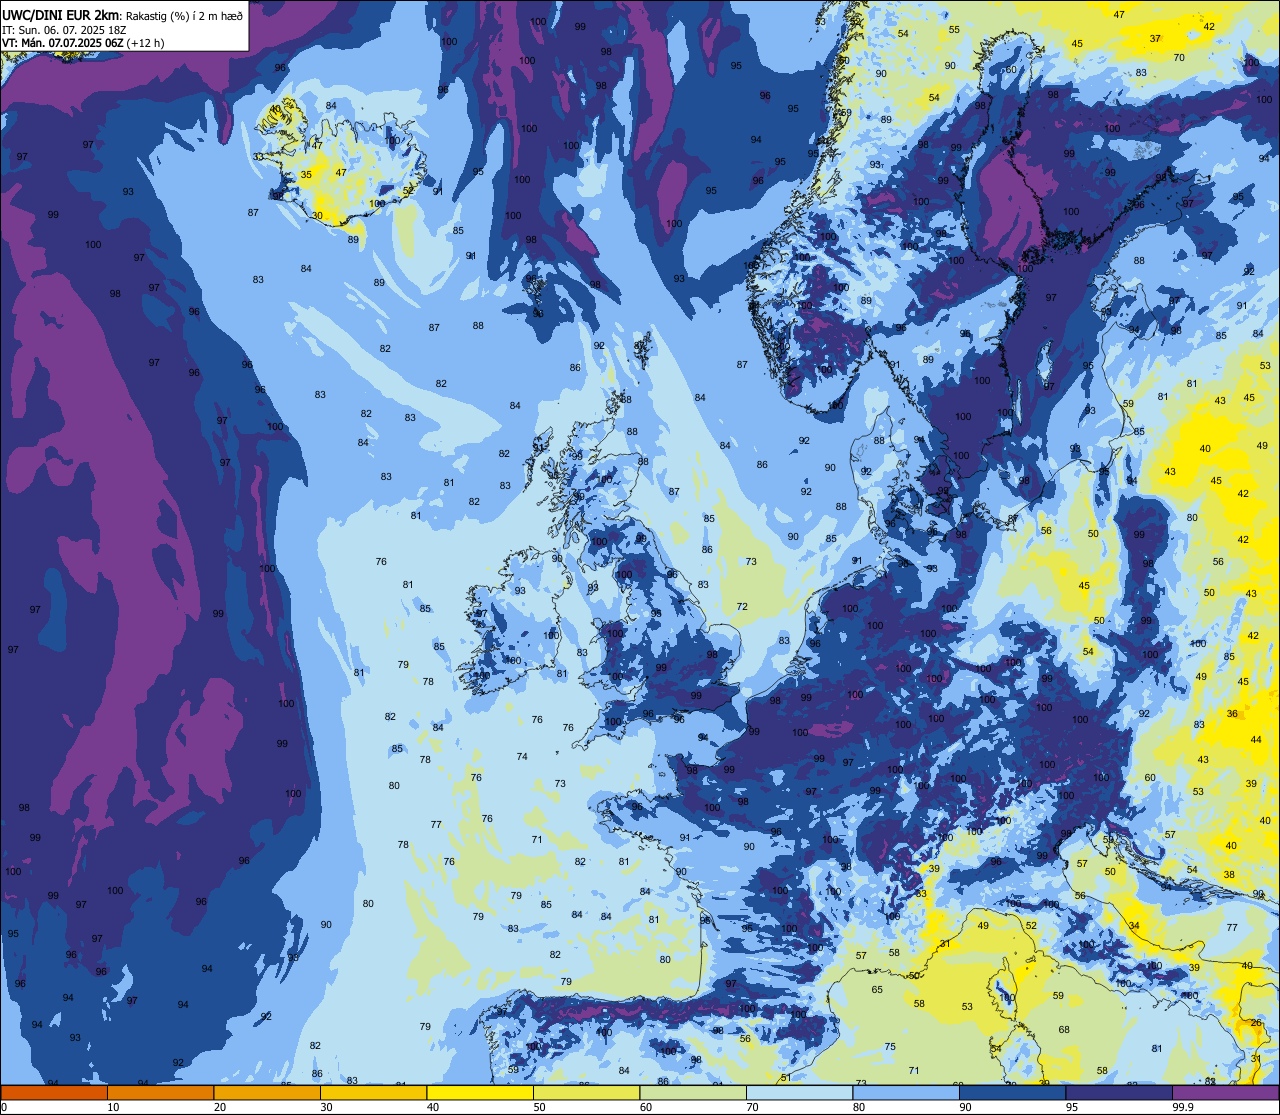The width and height of the screenshot is (1280, 1115).
Task: Pick the purple above-99.9 legend swatch
Action: [1225, 1092]
